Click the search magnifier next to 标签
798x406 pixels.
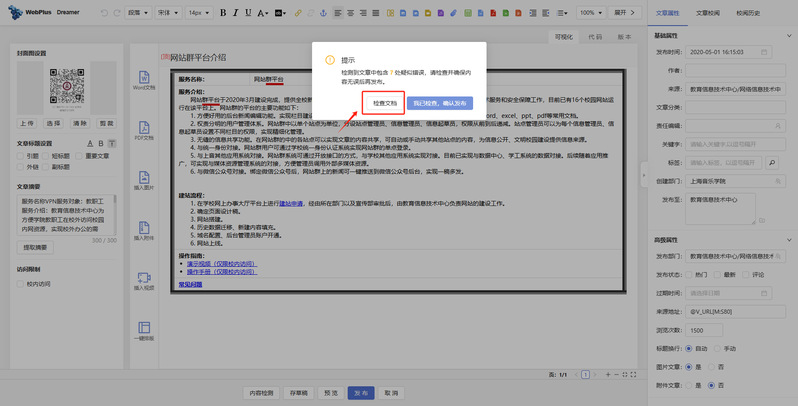click(x=772, y=163)
